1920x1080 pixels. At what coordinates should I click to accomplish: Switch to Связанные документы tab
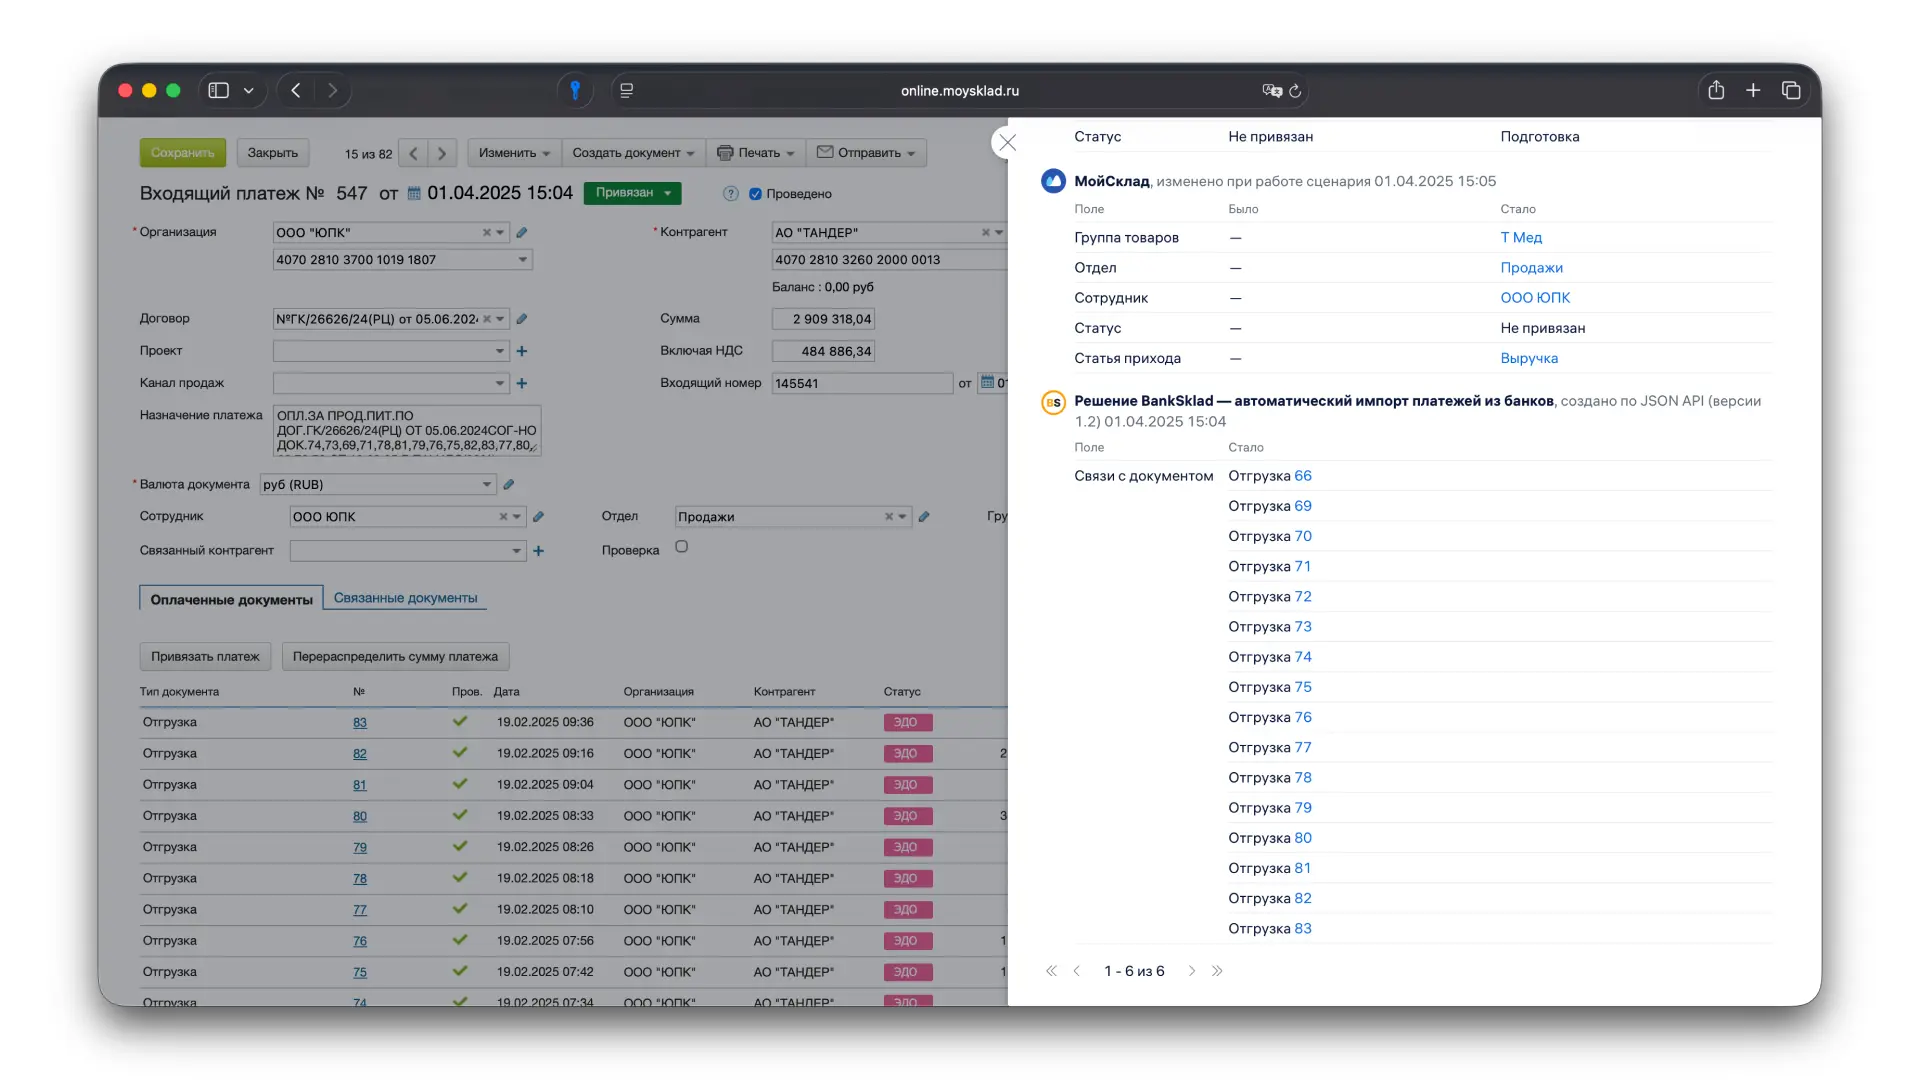point(405,598)
